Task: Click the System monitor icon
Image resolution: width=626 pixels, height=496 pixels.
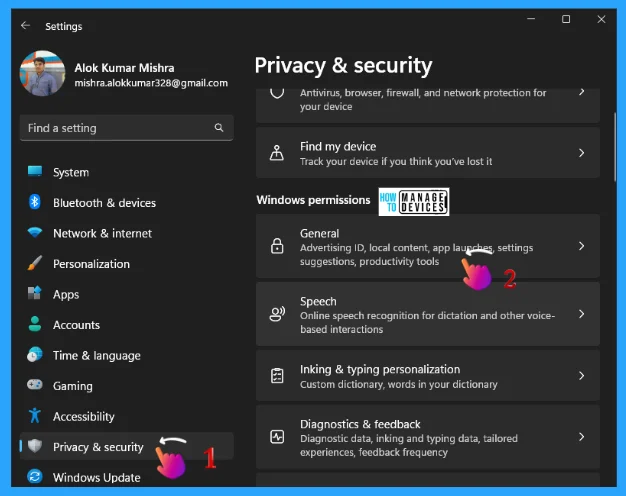Action: [35, 172]
